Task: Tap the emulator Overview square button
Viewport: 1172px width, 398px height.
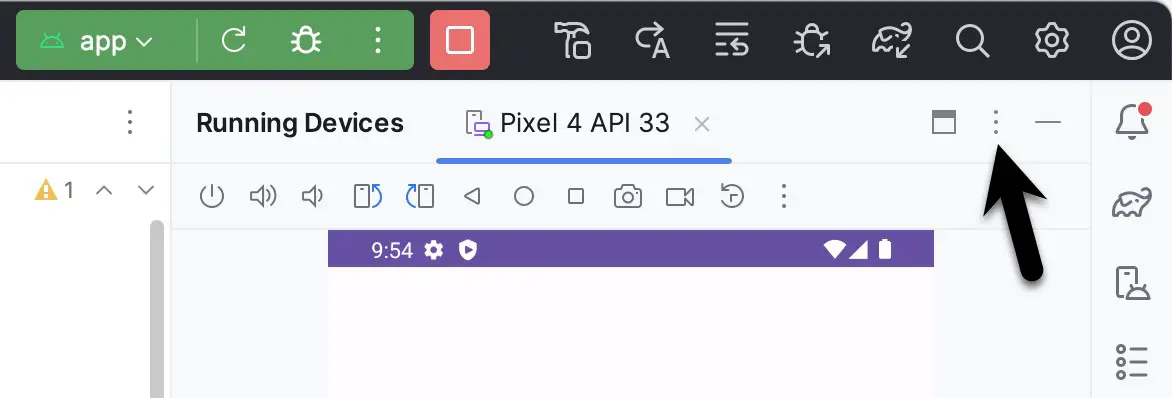Action: click(576, 197)
